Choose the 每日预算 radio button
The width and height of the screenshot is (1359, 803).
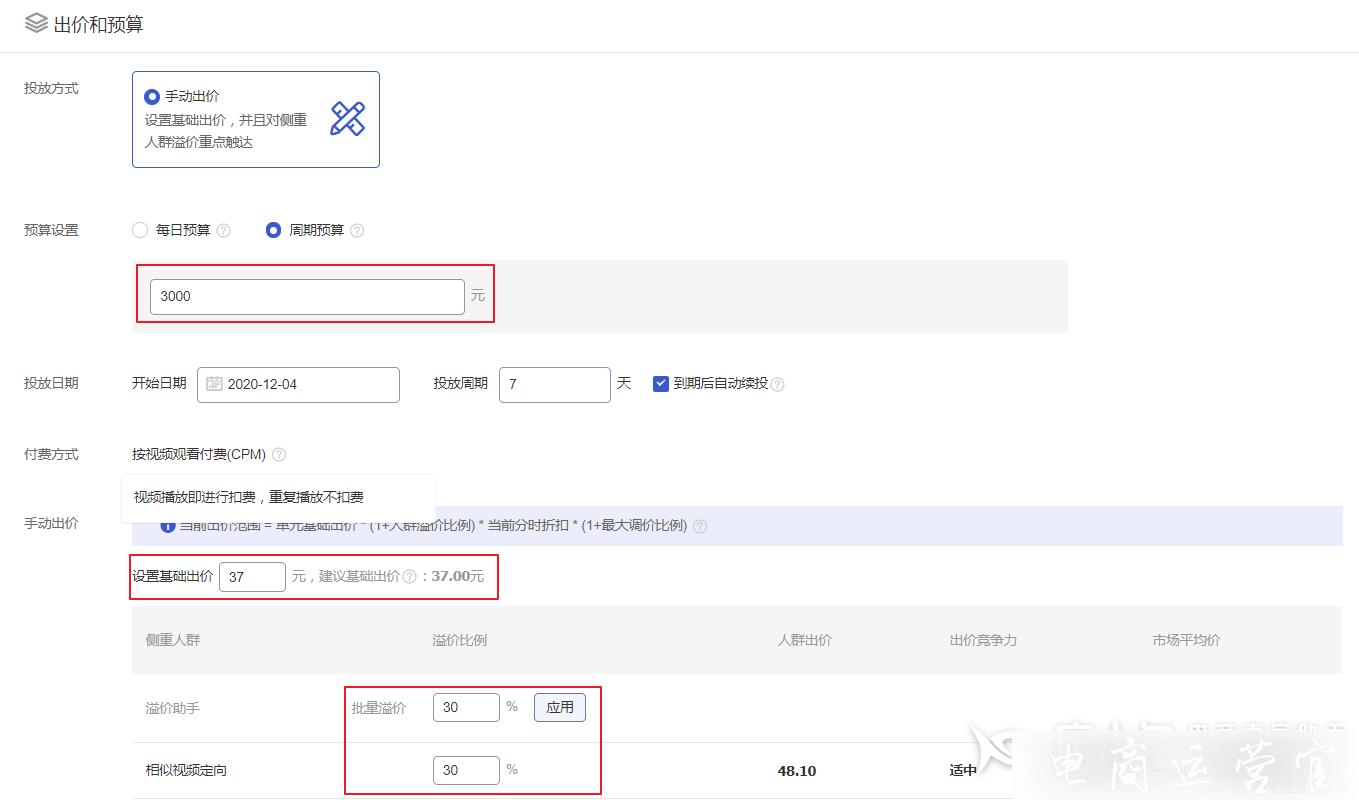140,230
